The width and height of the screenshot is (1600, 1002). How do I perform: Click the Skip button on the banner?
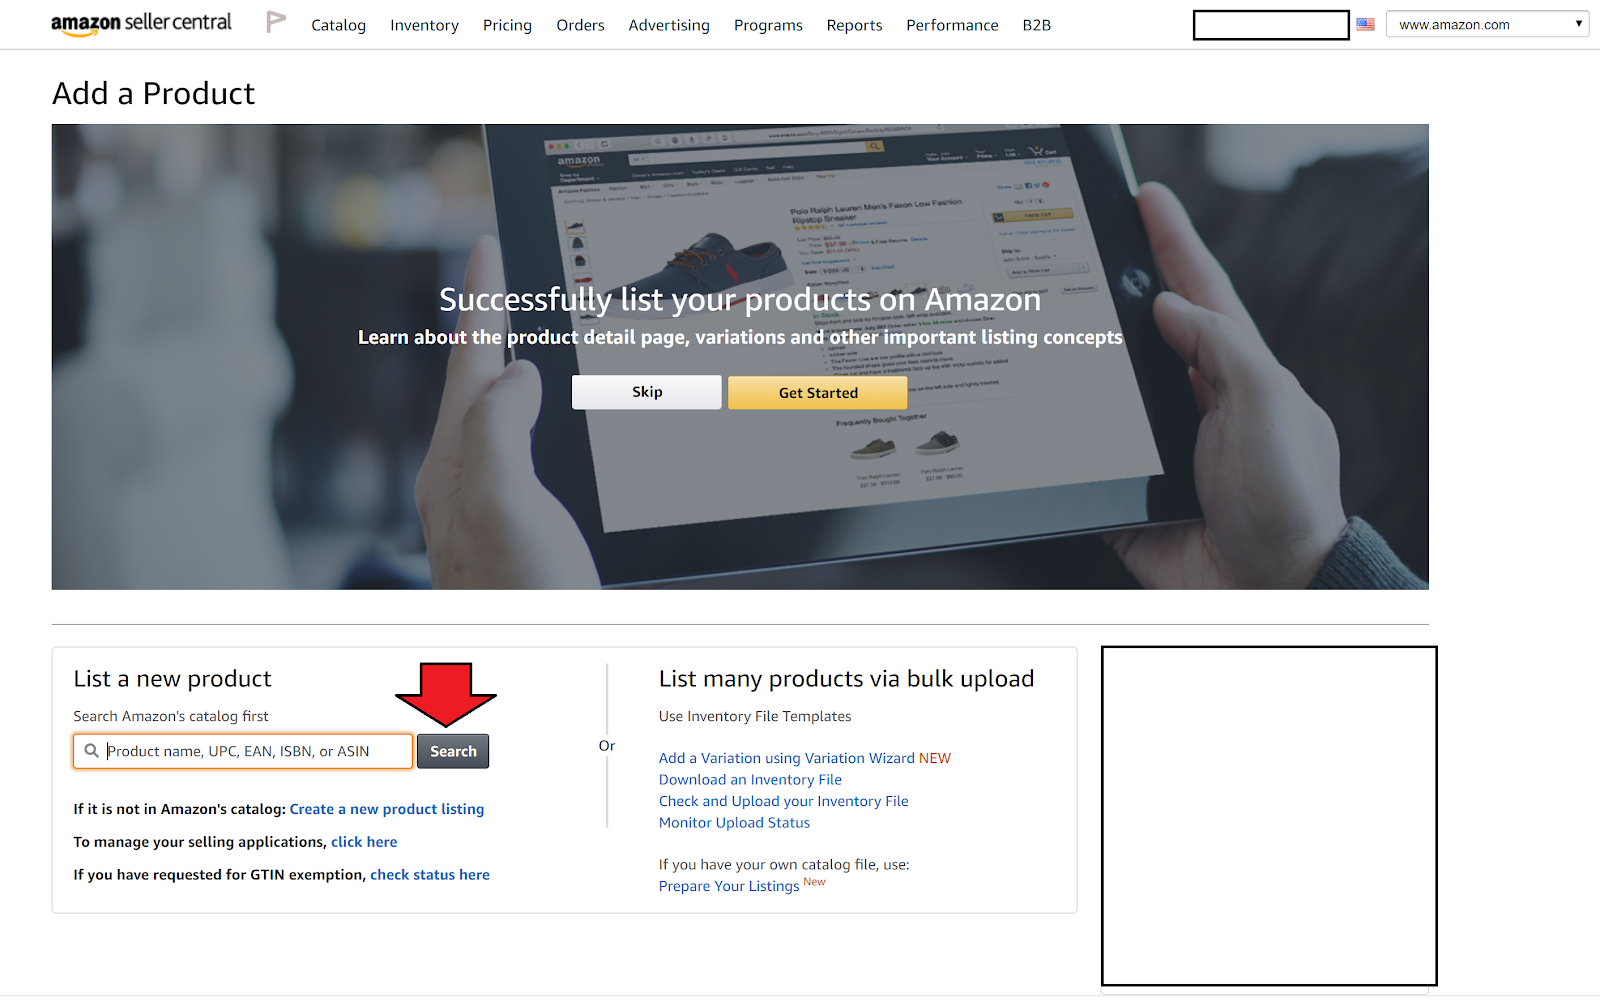coord(647,392)
